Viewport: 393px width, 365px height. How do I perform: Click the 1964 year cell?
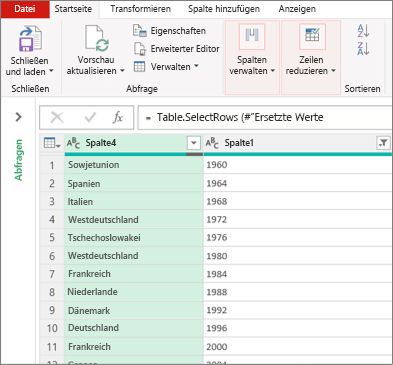pyautogui.click(x=298, y=183)
